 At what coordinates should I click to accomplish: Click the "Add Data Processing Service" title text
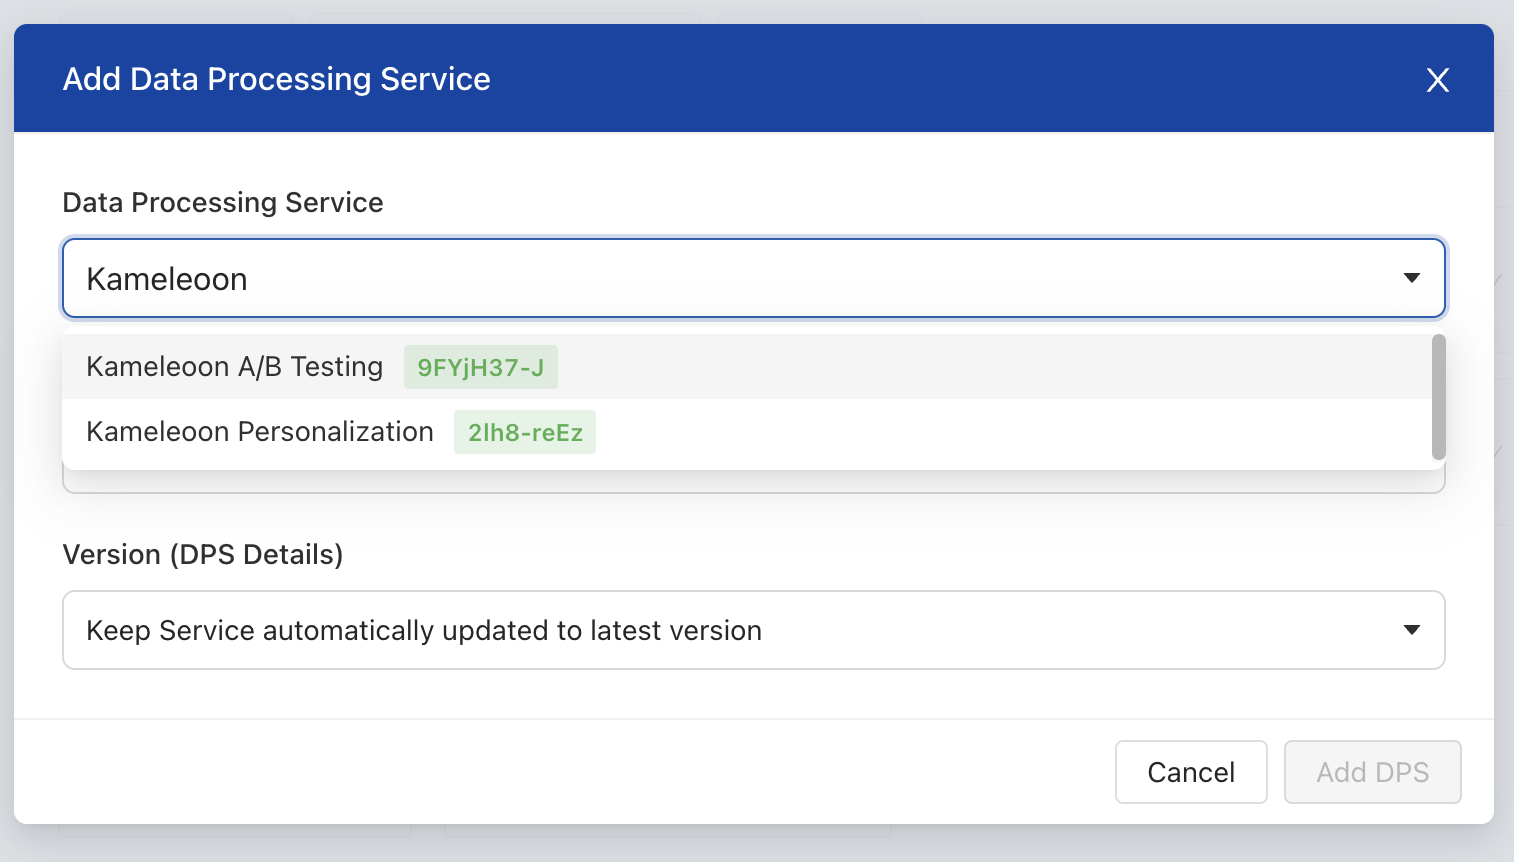[277, 80]
